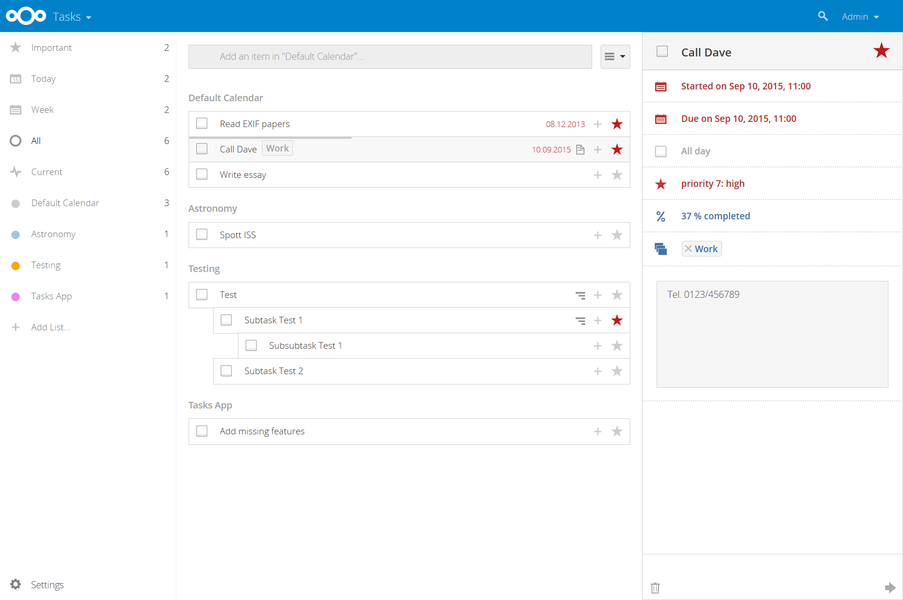Check off Subtask Test 2
The height and width of the screenshot is (600, 903).
click(226, 370)
